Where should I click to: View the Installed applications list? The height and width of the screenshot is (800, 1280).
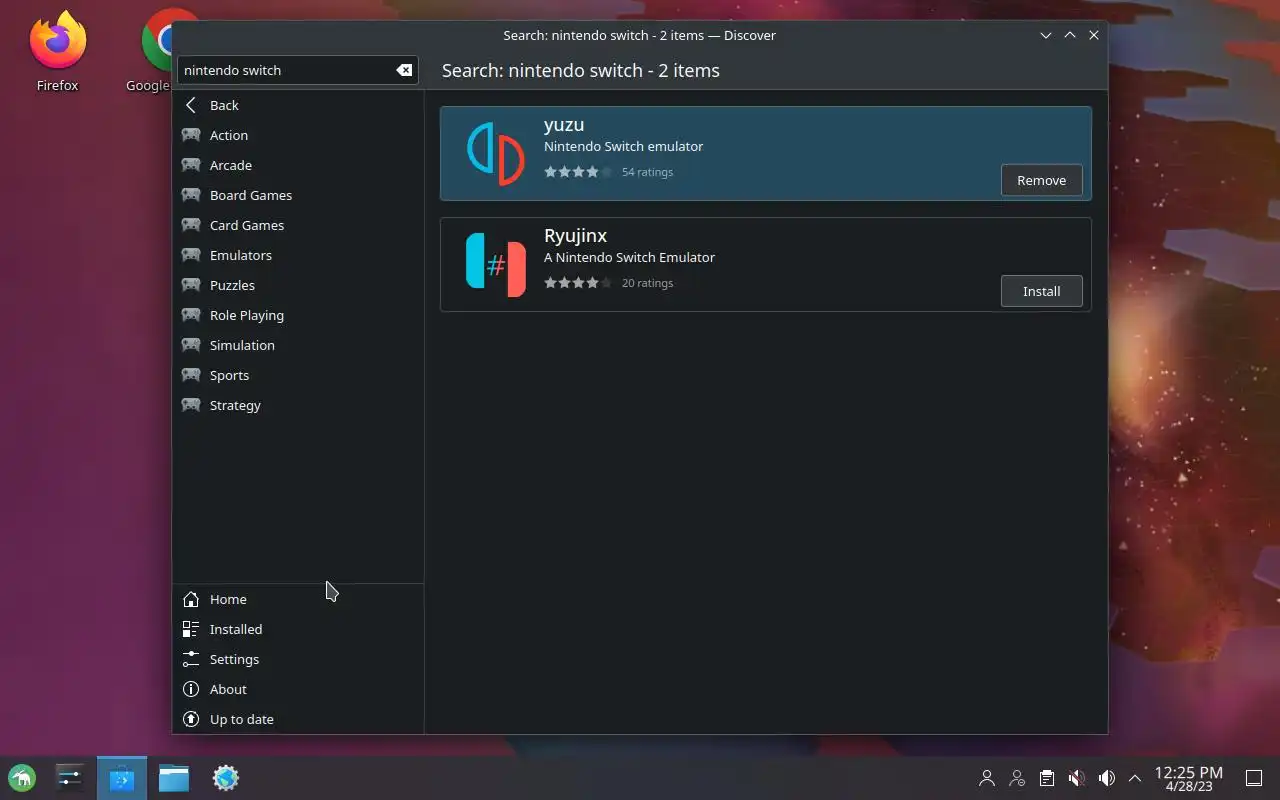(298, 629)
